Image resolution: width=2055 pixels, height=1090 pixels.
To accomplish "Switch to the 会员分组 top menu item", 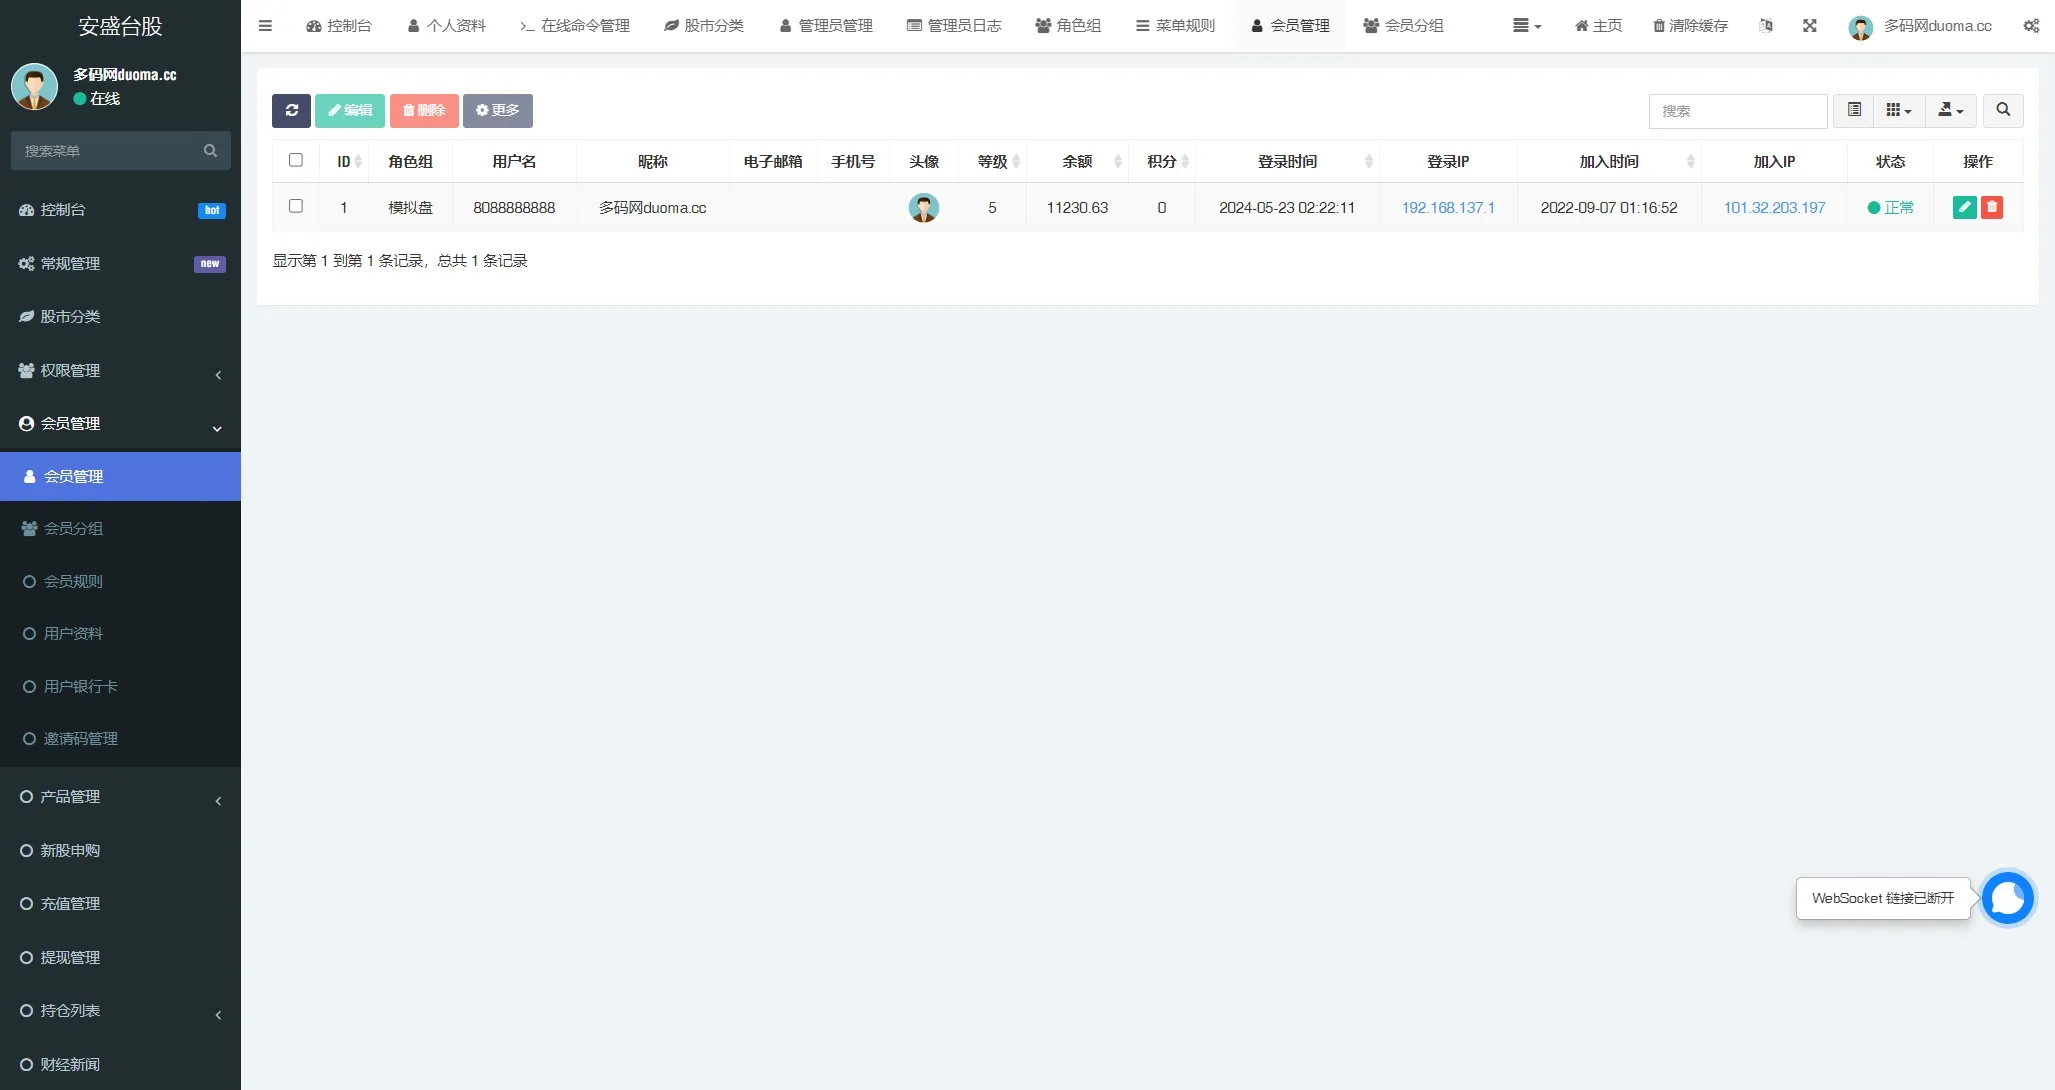I will coord(1404,25).
